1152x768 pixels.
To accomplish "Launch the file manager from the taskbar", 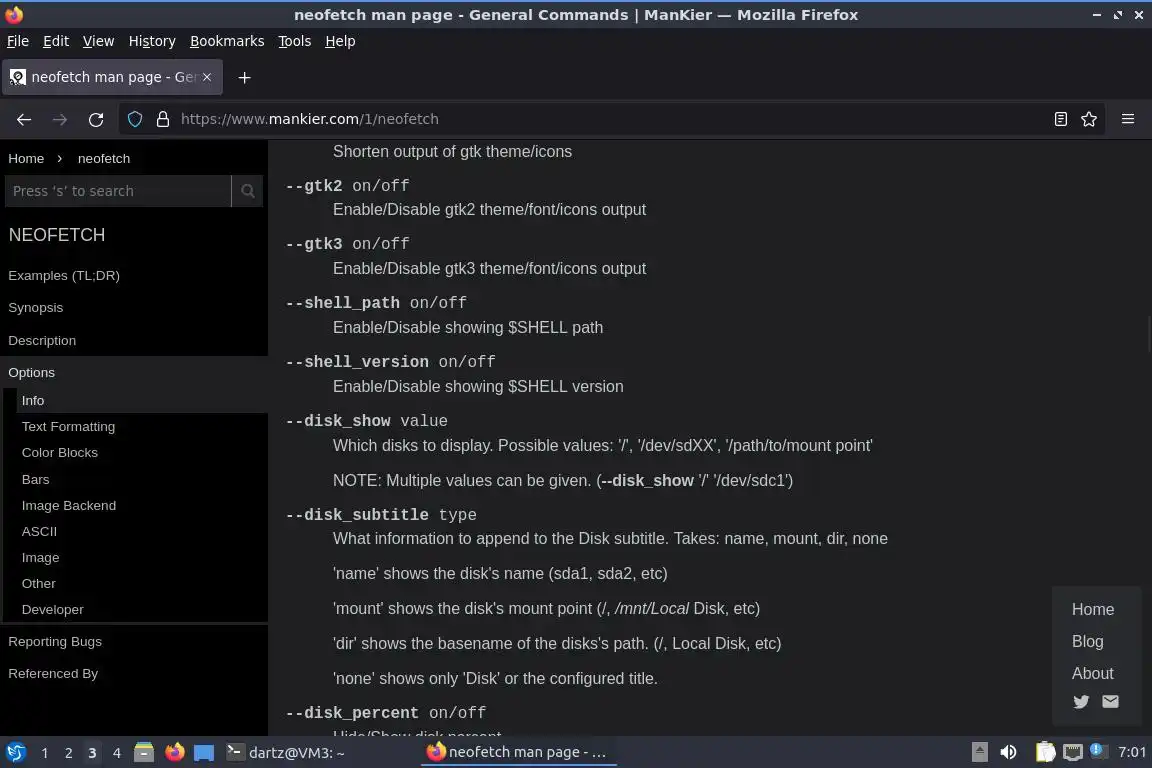I will pyautogui.click(x=144, y=752).
